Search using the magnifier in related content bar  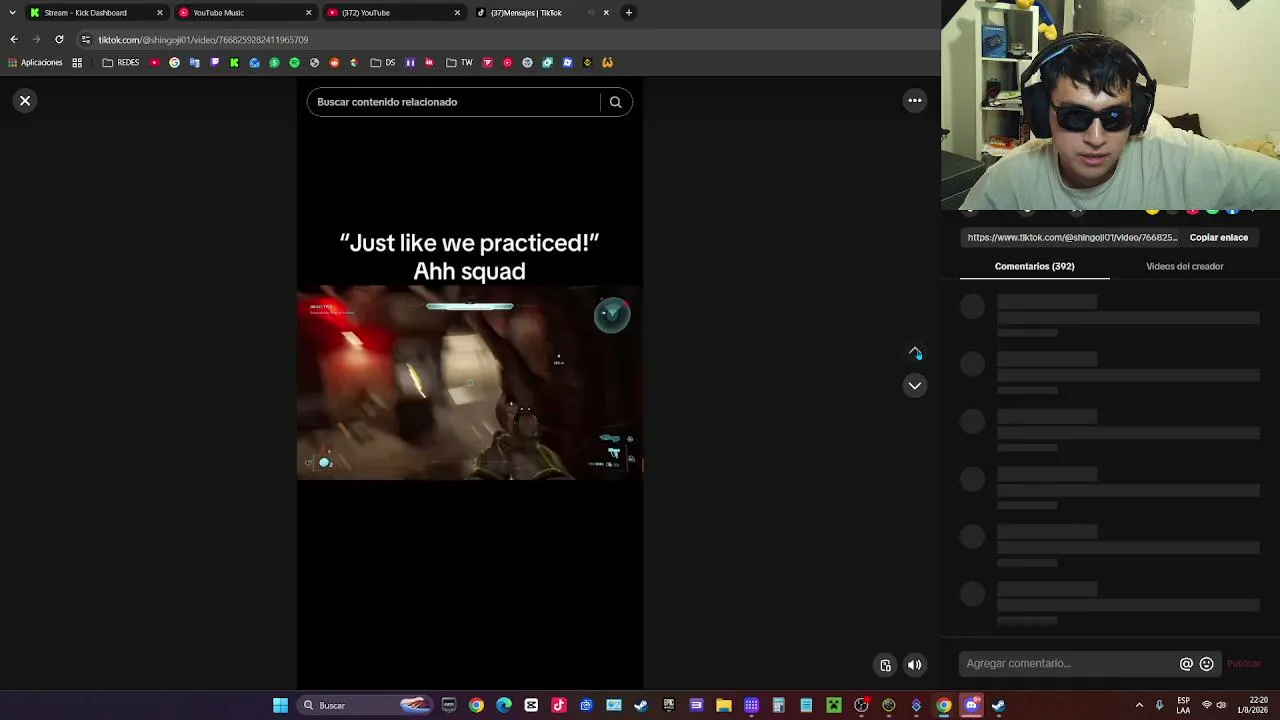click(615, 102)
